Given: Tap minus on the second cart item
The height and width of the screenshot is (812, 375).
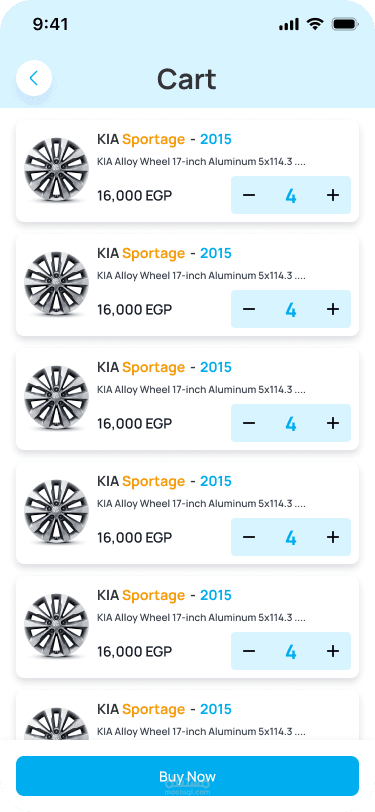Looking at the screenshot, I should tap(249, 309).
